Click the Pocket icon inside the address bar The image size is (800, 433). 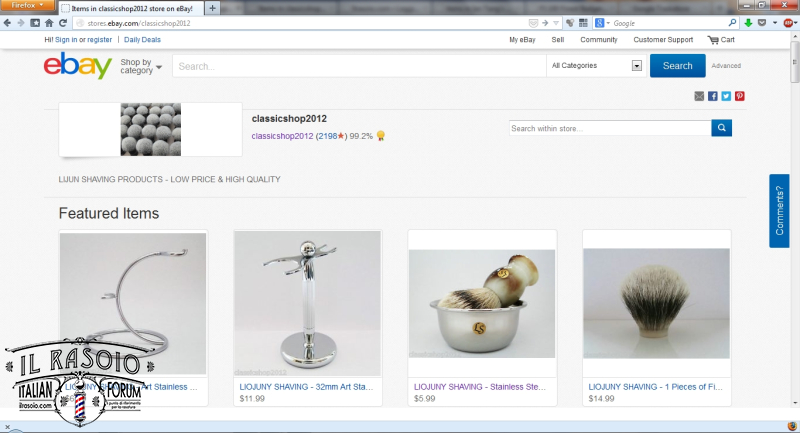click(533, 23)
